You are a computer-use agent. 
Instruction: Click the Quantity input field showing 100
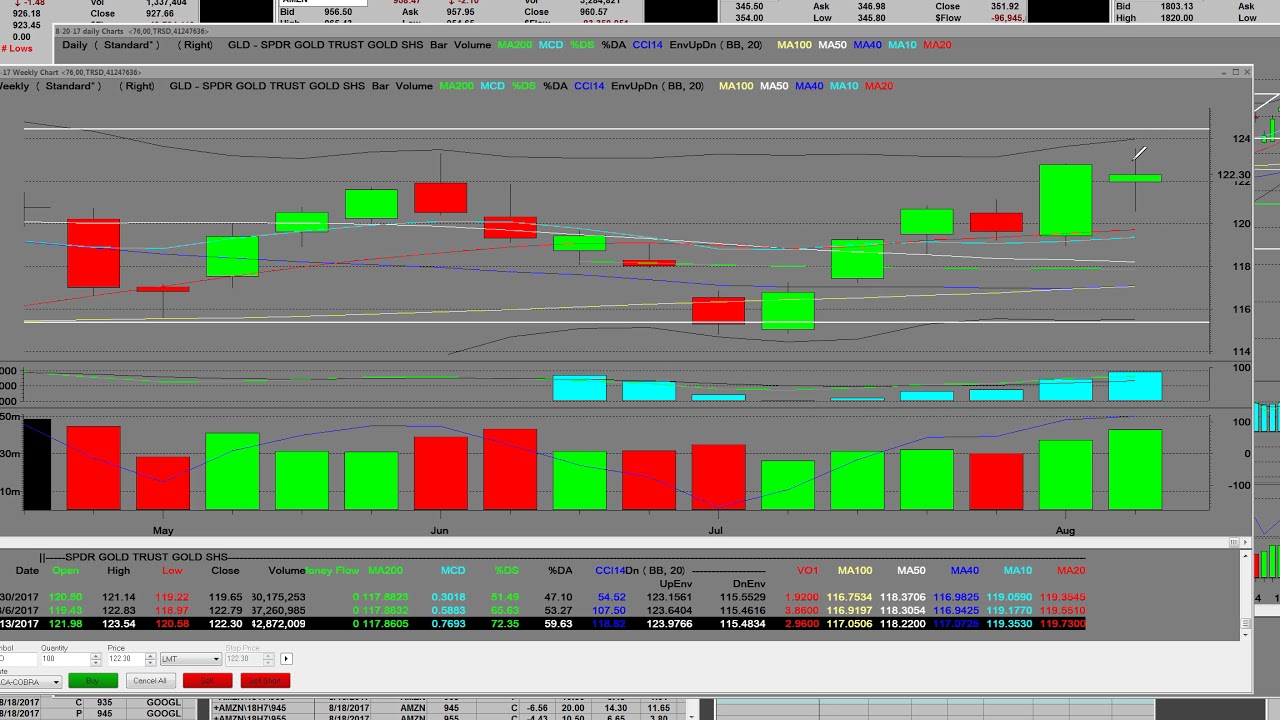pos(66,659)
